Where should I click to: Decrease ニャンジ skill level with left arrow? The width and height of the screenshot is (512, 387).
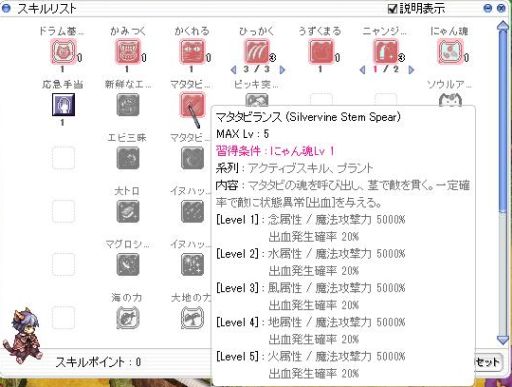click(362, 70)
